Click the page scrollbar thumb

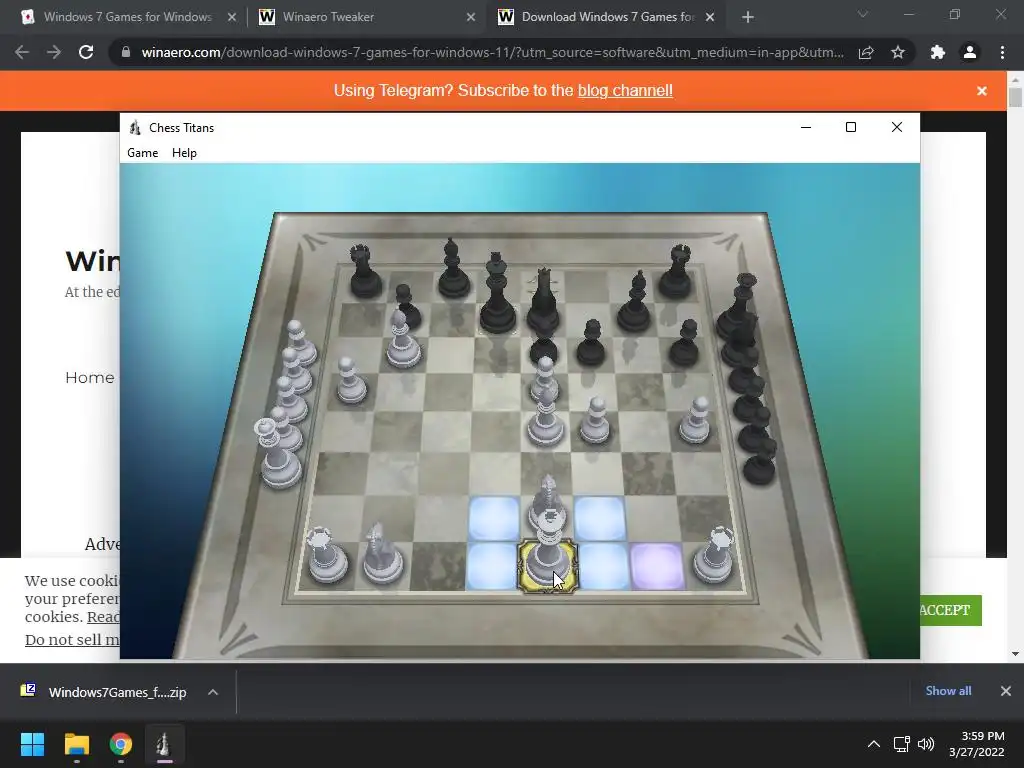coord(1015,97)
